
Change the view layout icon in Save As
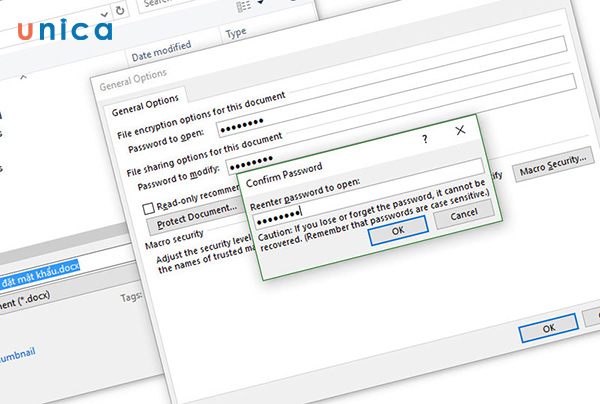244,6
